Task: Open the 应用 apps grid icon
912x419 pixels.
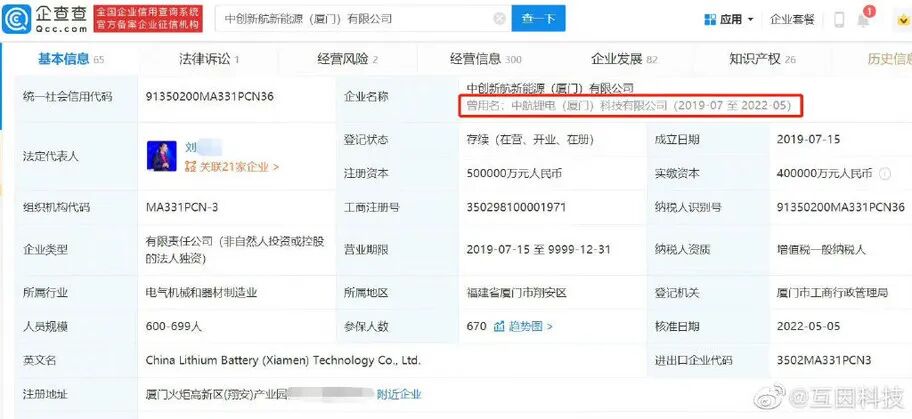Action: point(710,19)
